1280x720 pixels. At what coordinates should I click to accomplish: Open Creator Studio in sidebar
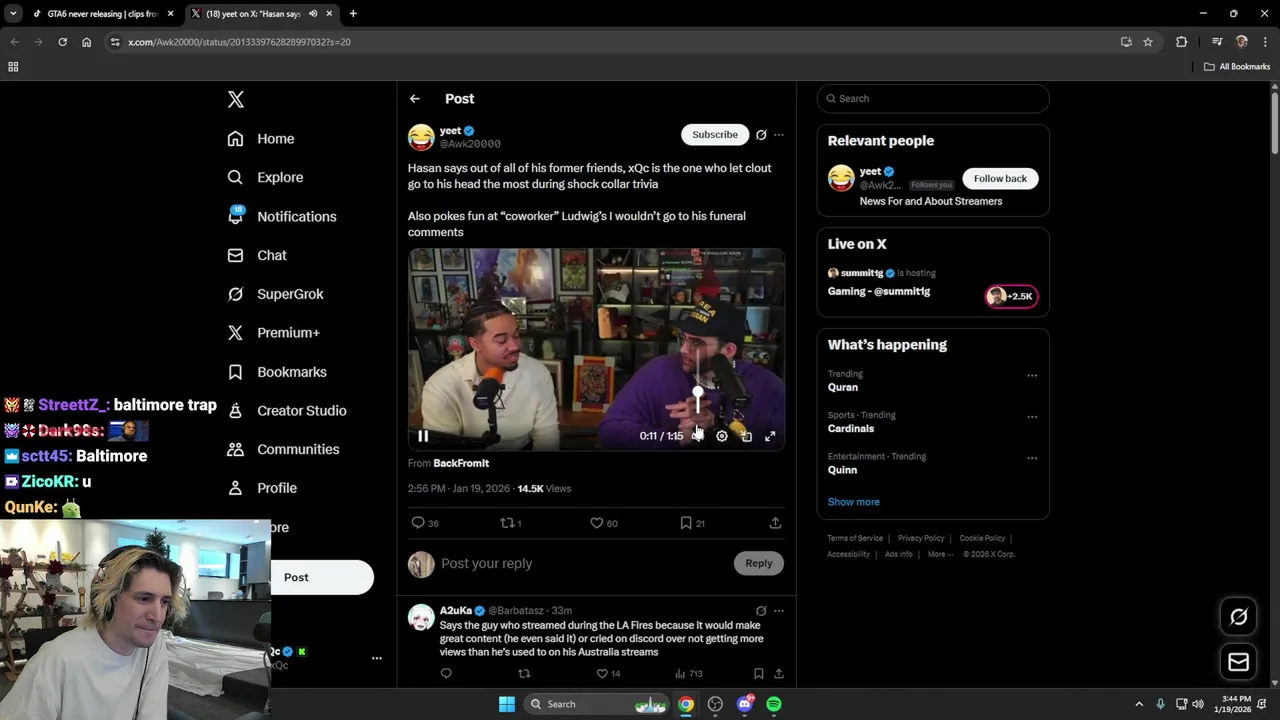point(287,410)
